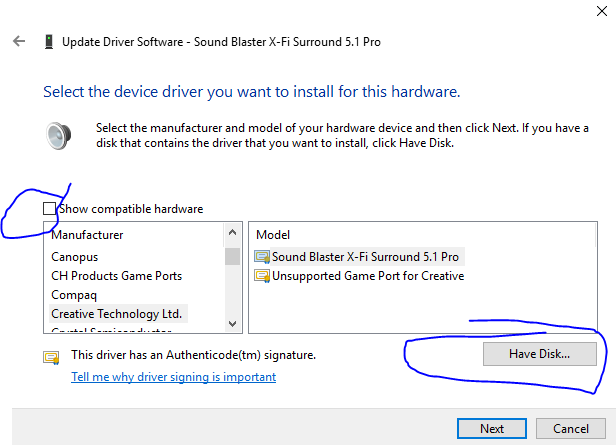
Task: Click the device icon beside the window title
Action: (49, 42)
